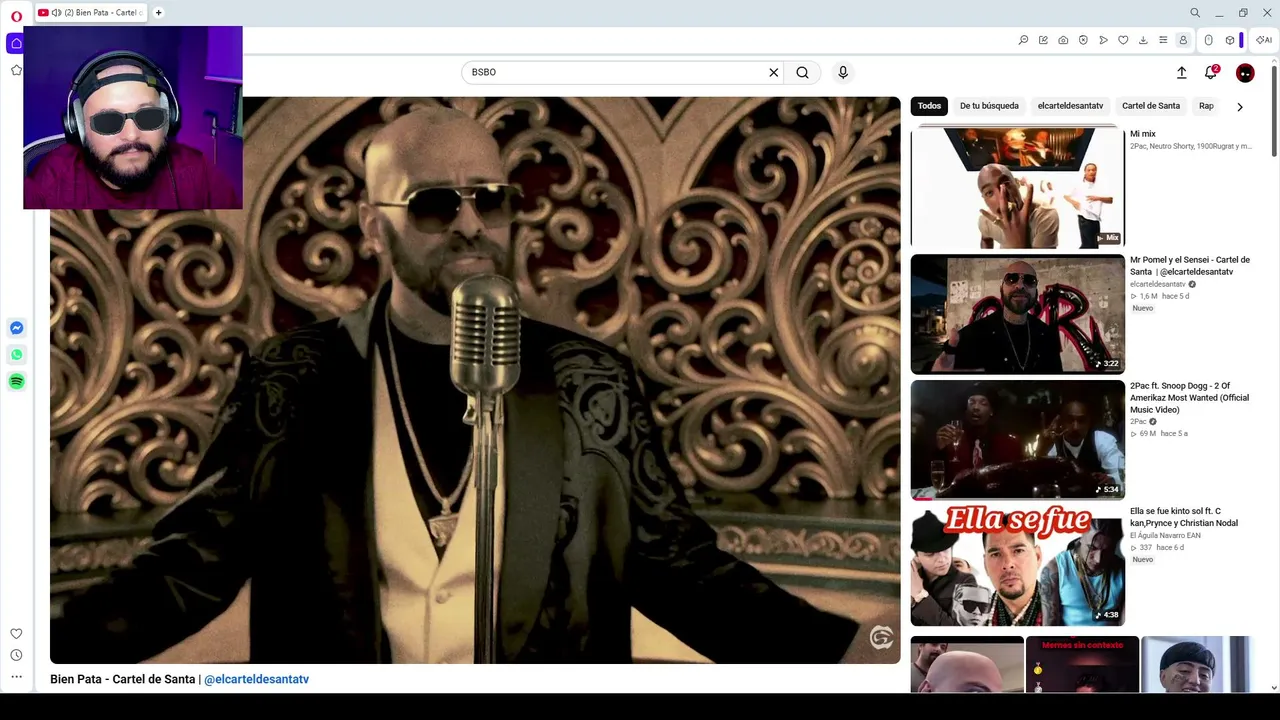Click the Bien Pata video title text

point(123,679)
